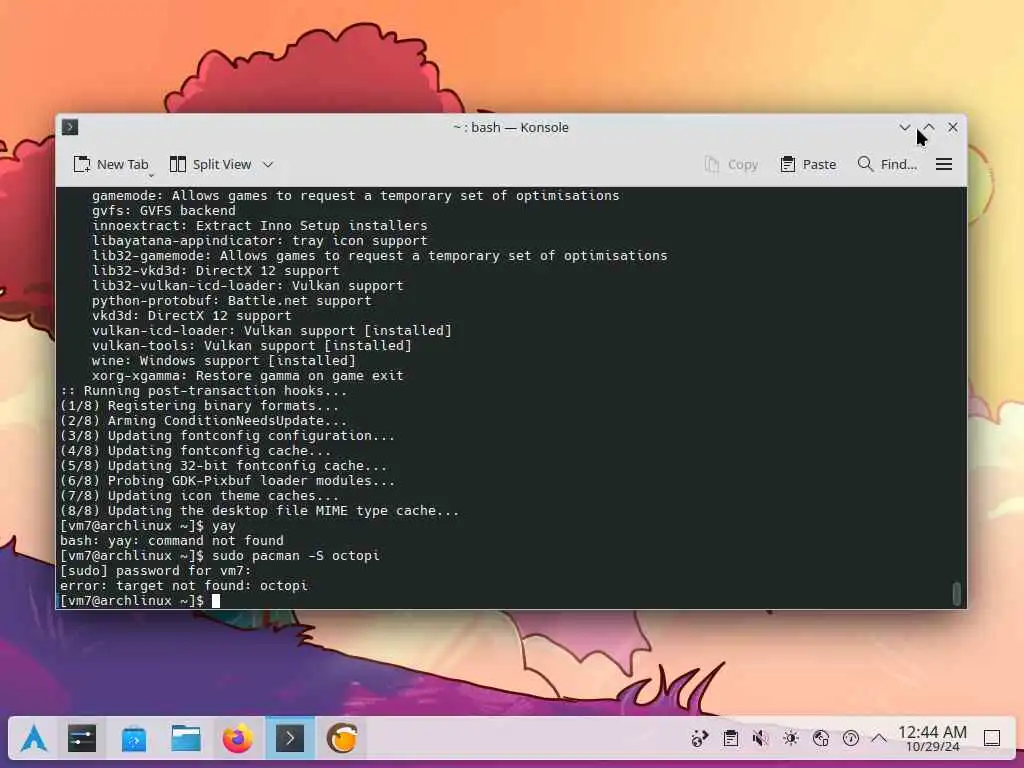Viewport: 1024px width, 768px height.
Task: Click the ':: Running post-transaction hooks...' line
Action: 203,391
